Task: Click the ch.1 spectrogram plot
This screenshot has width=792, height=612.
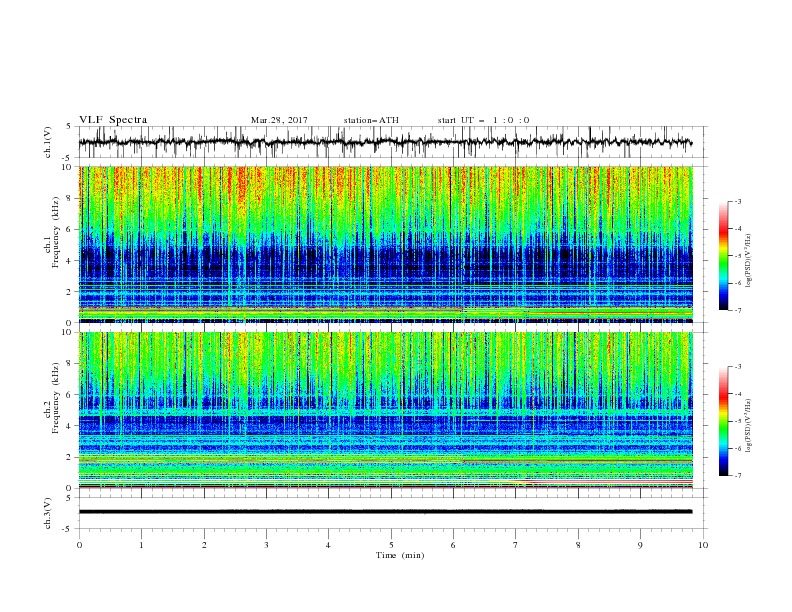Action: (x=385, y=244)
